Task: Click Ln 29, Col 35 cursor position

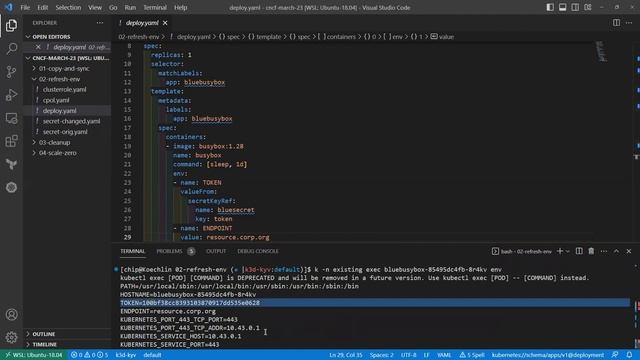Action: pyautogui.click(x=346, y=355)
